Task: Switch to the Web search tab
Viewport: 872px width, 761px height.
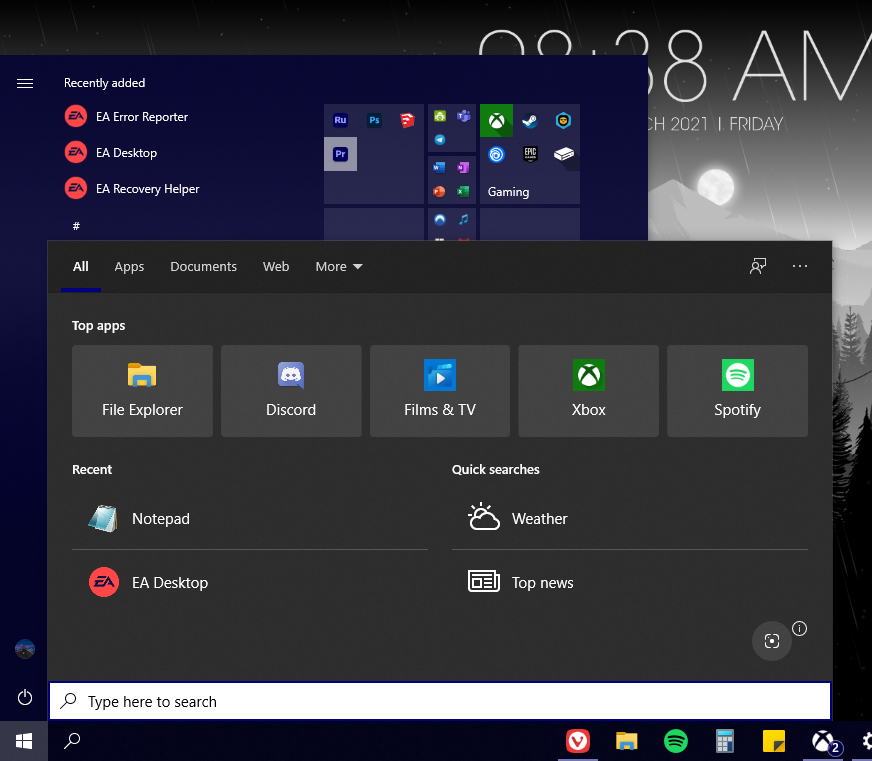Action: point(276,266)
